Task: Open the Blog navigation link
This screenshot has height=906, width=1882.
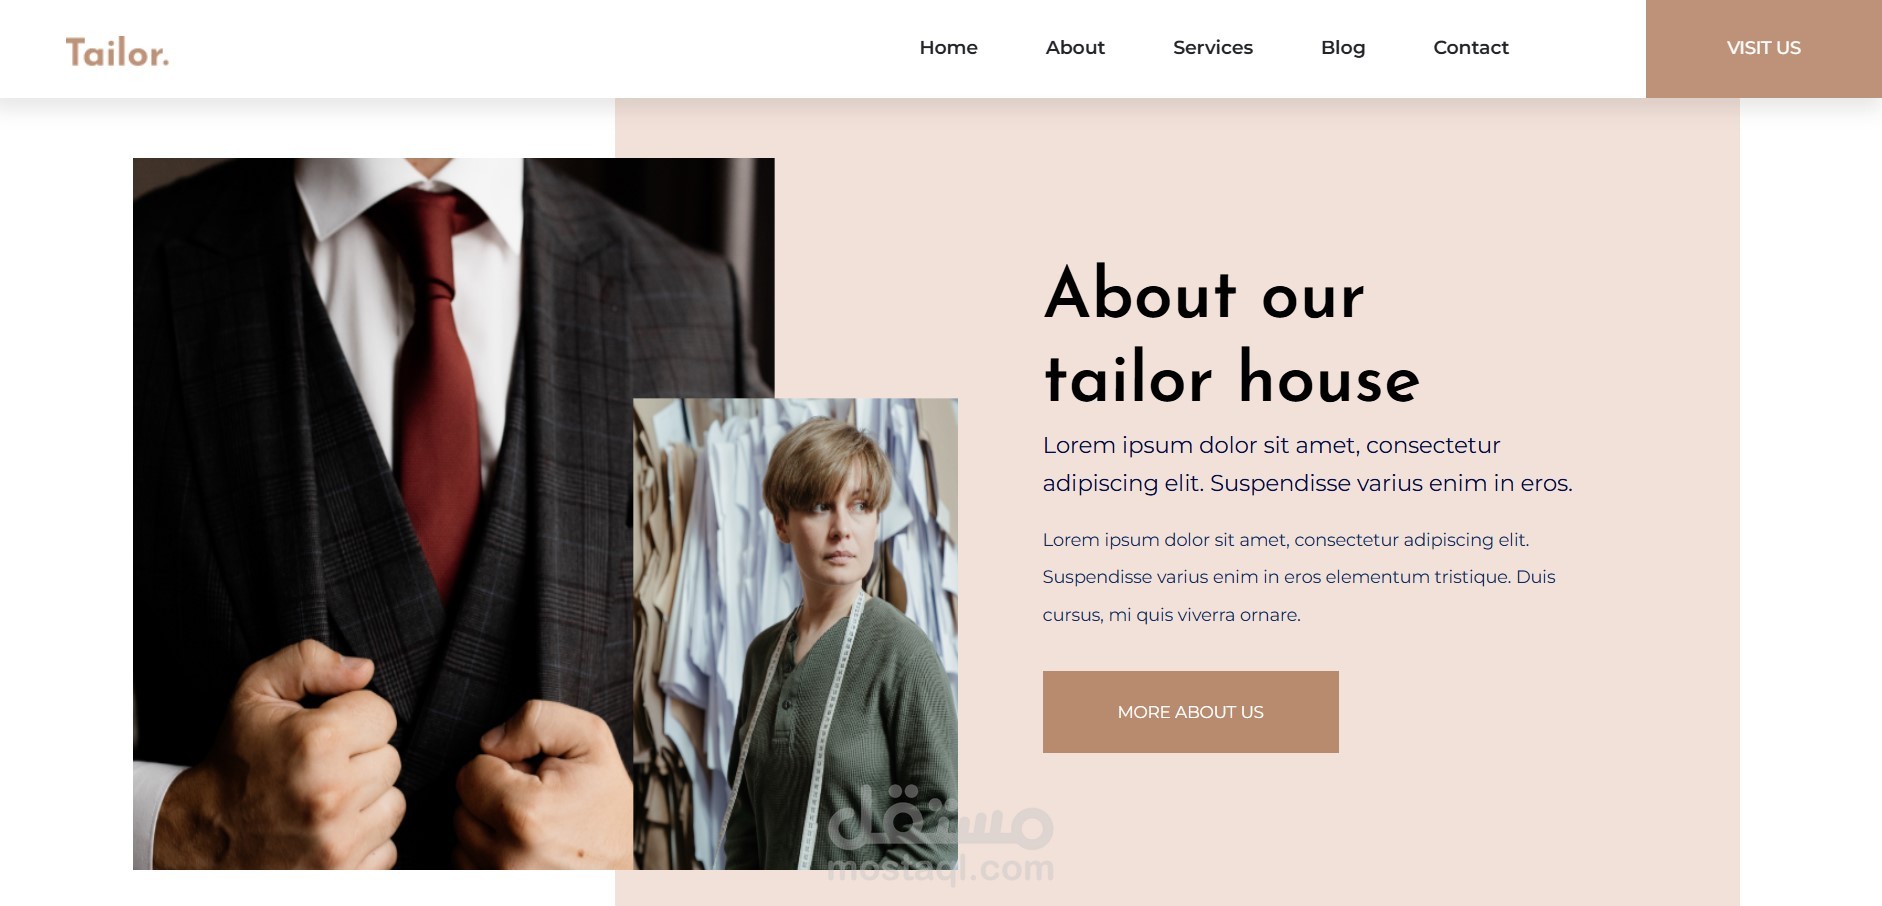Action: pos(1342,47)
